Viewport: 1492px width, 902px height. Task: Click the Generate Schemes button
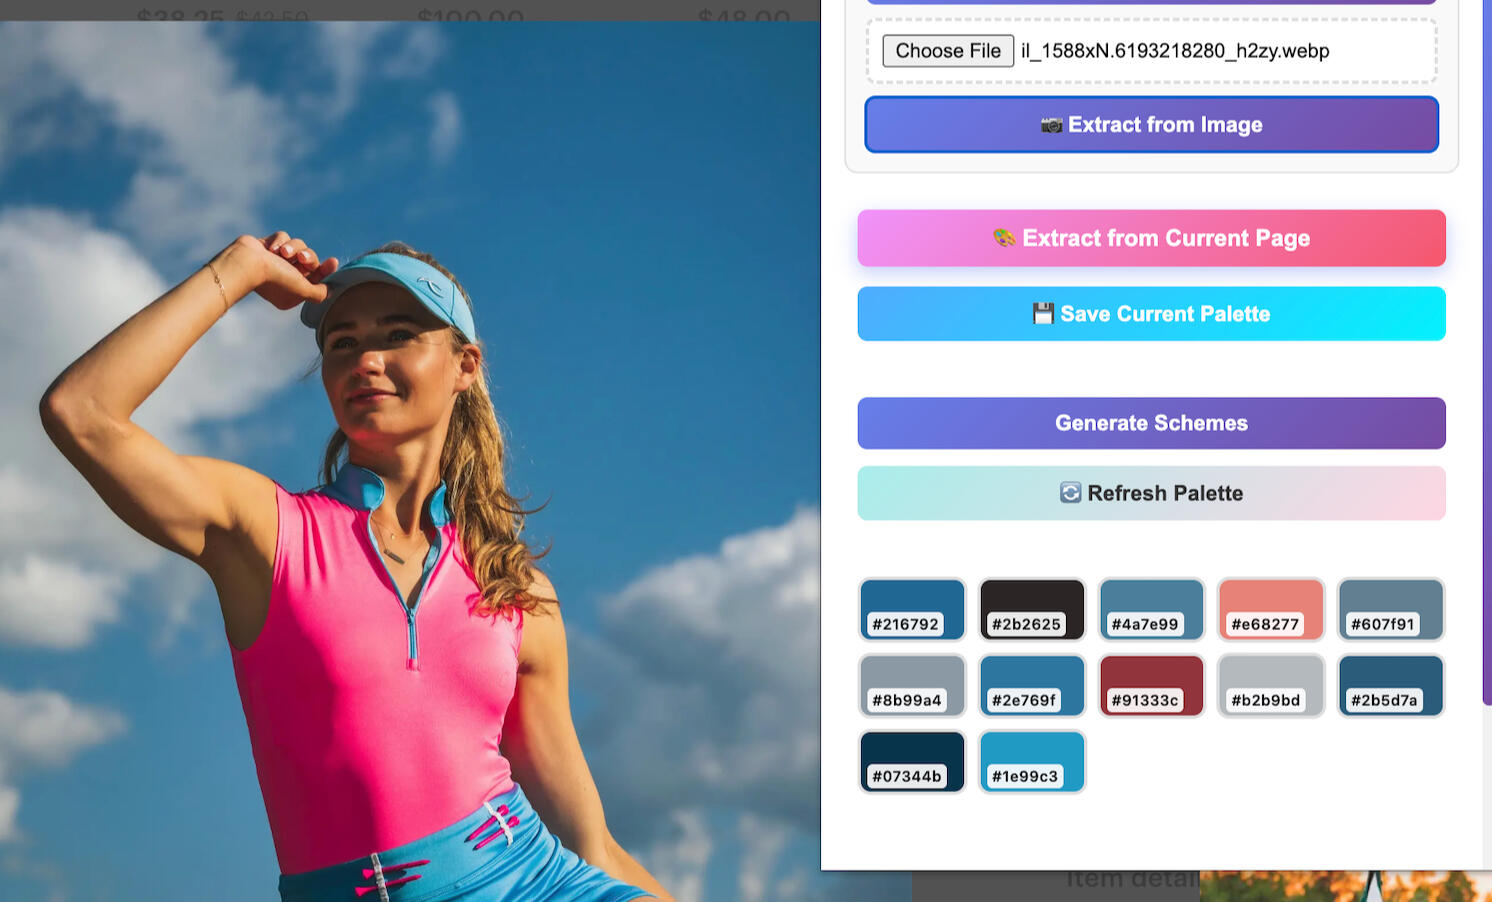click(1151, 423)
